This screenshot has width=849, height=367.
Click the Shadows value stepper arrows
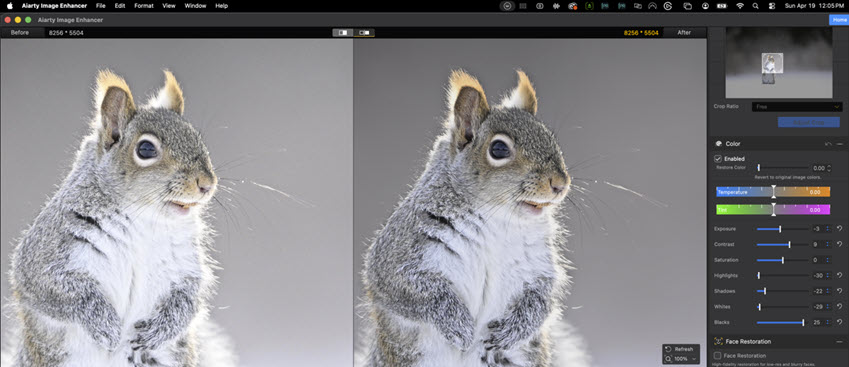point(828,291)
